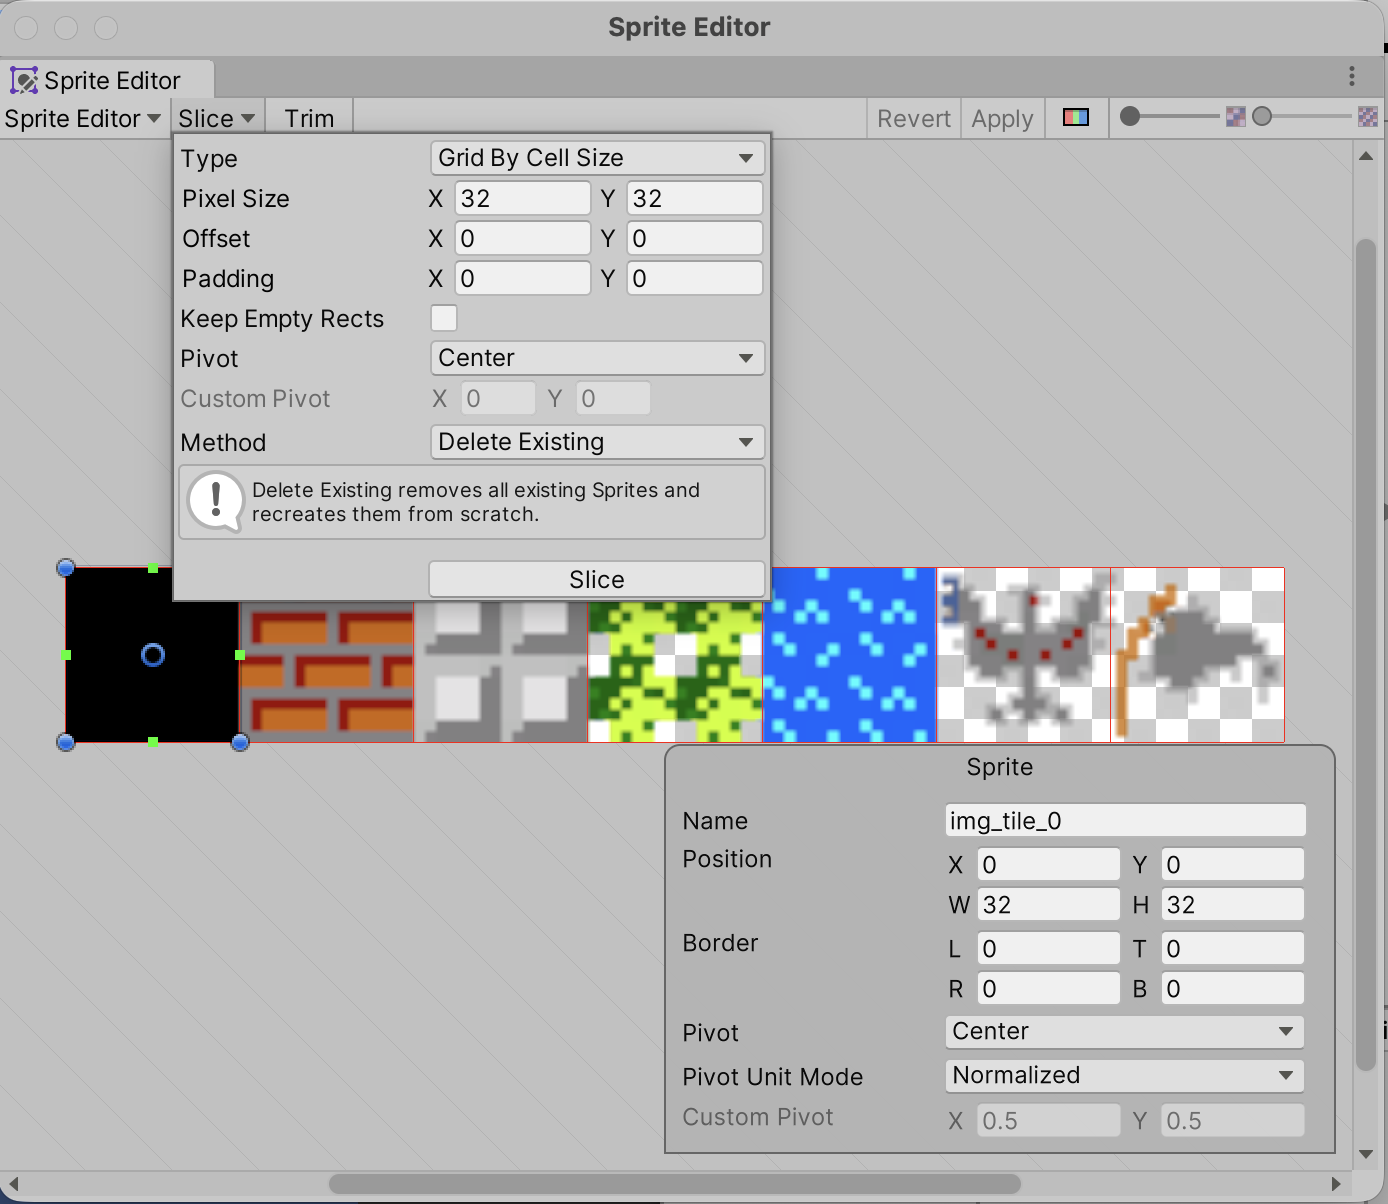Viewport: 1388px width, 1204px height.
Task: Click the Trim toolbar button
Action: (309, 118)
